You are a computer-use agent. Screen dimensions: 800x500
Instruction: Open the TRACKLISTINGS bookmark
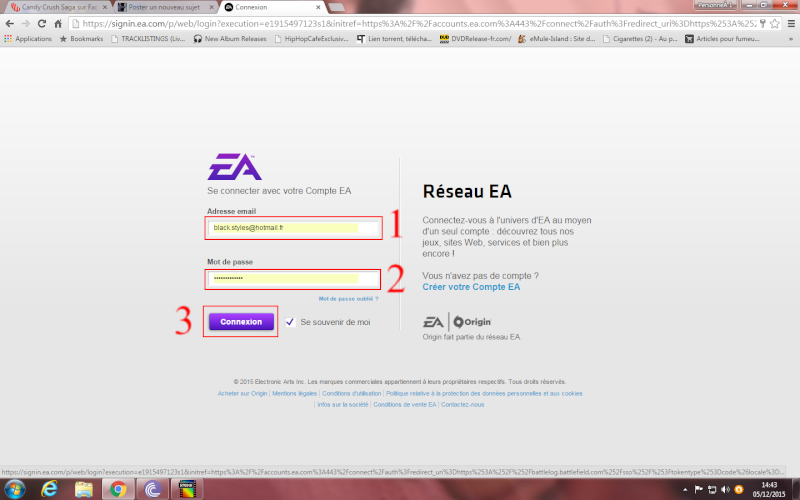pyautogui.click(x=148, y=39)
